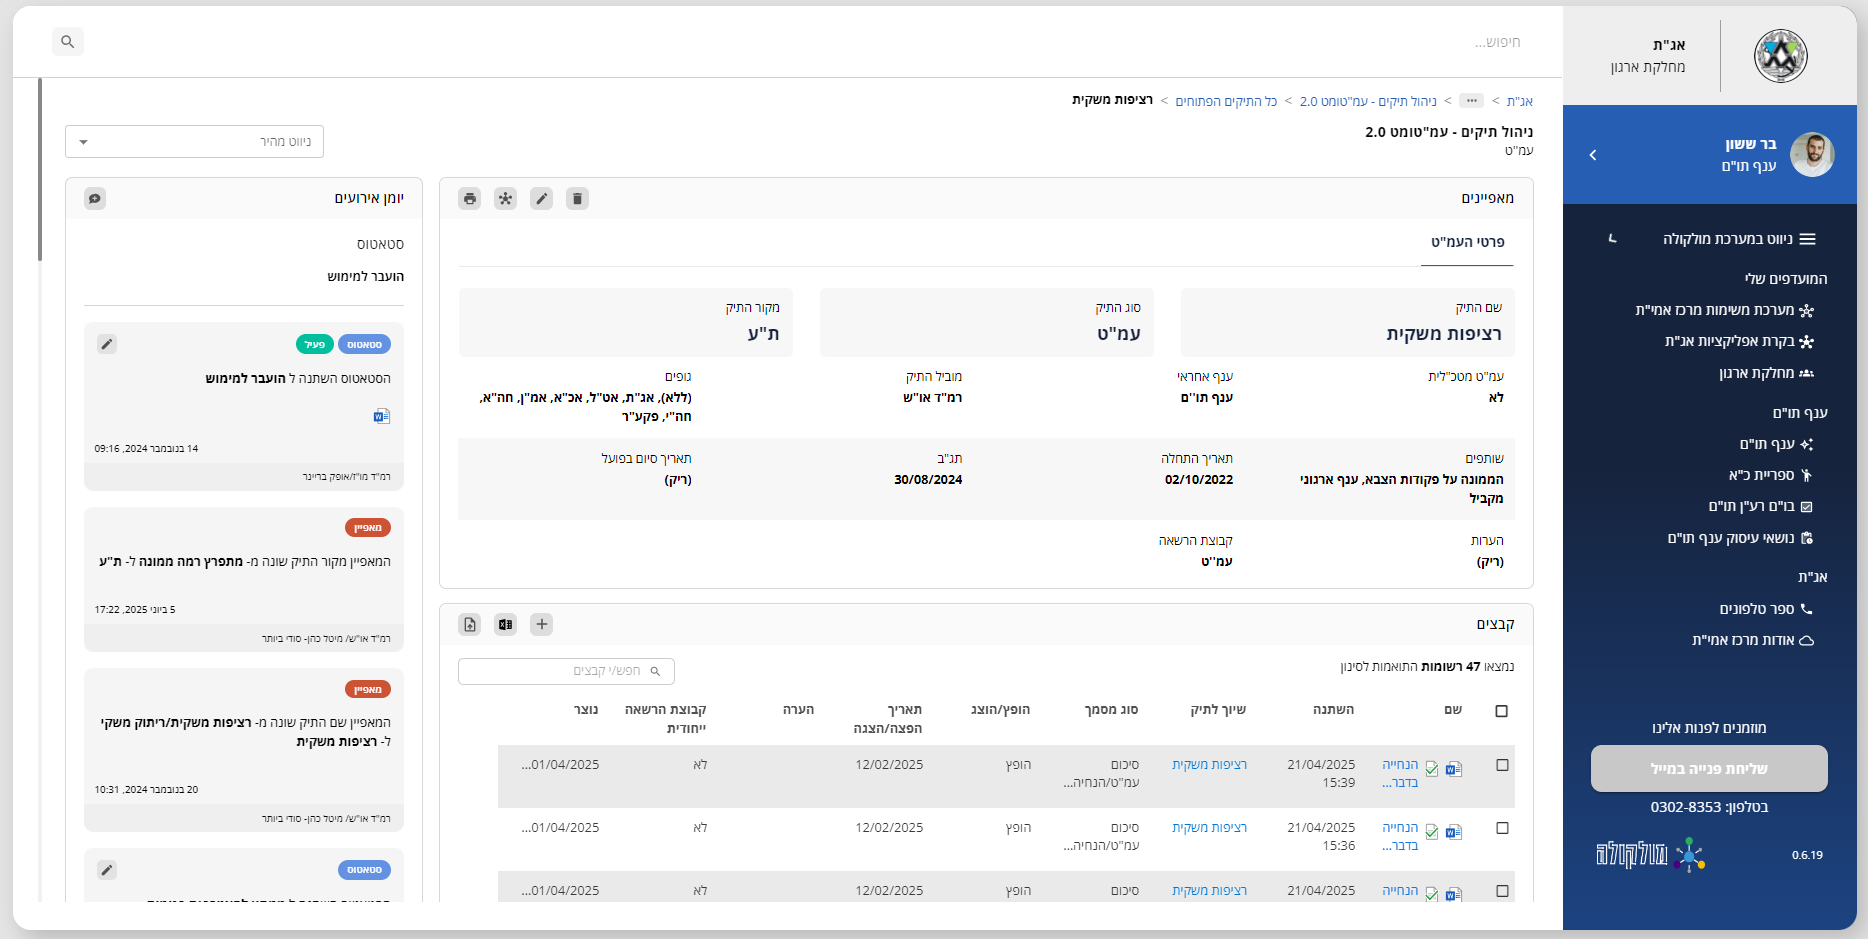Click the תאריך הפצה/הצגה column header
This screenshot has width=1868, height=939.
pos(888,719)
